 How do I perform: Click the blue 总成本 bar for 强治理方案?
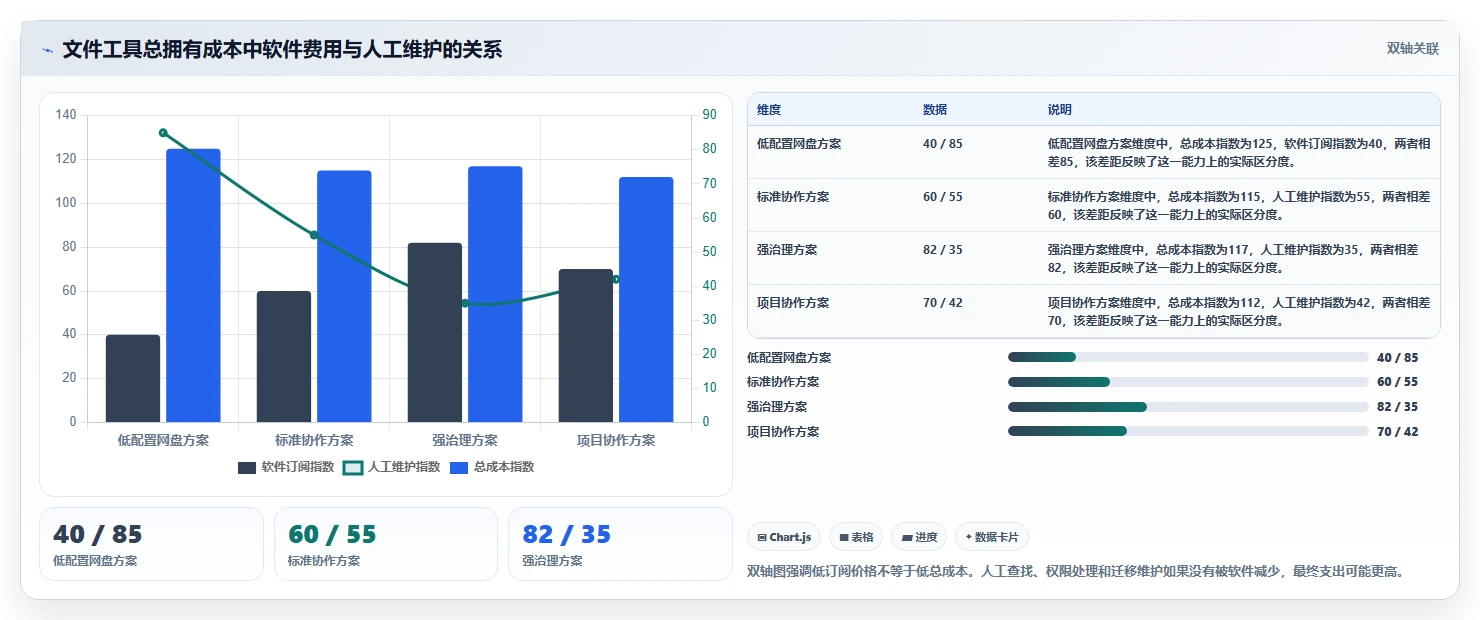pyautogui.click(x=495, y=294)
